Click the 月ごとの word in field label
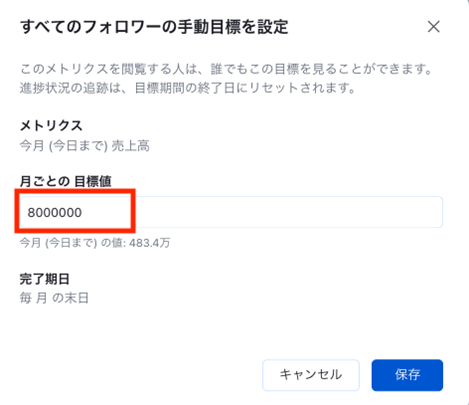Viewport: 469px width, 405px height. 45,181
